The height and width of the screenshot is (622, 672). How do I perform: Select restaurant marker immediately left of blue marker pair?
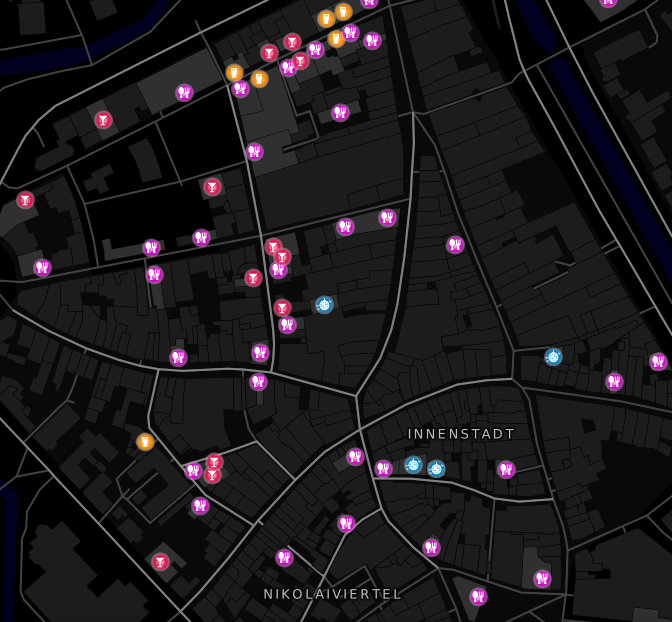[383, 469]
